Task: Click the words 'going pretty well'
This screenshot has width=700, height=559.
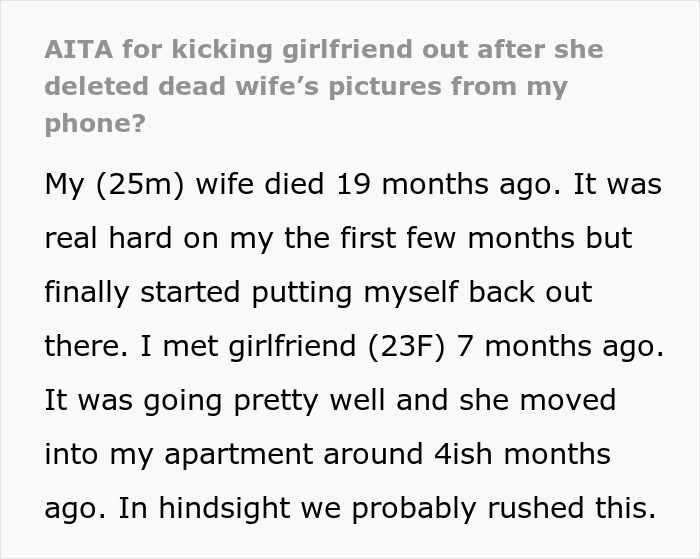Action: coord(264,400)
